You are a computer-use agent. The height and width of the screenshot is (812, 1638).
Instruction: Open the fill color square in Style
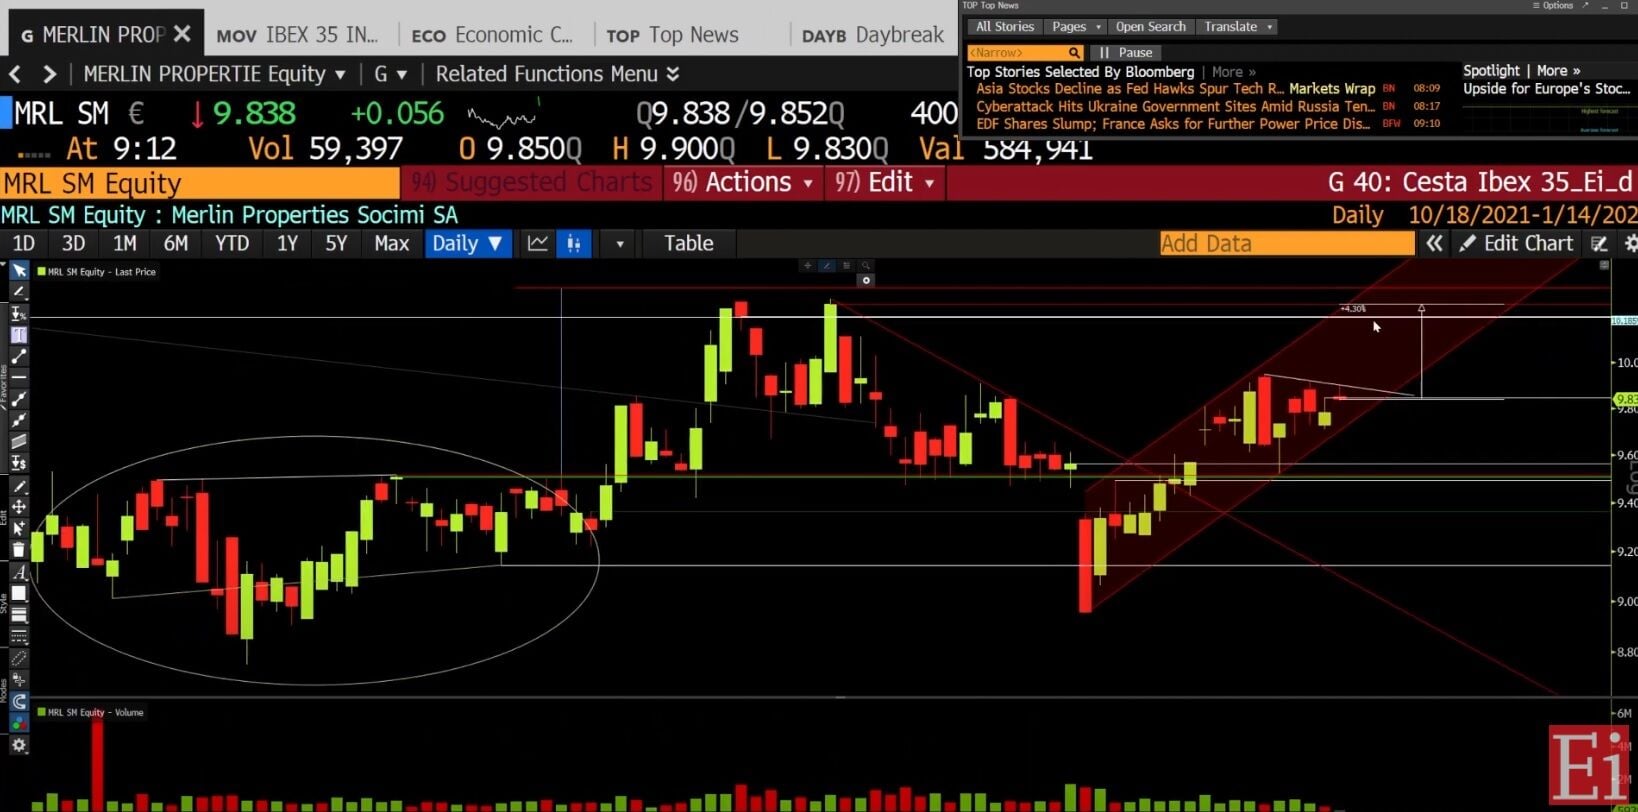point(19,594)
